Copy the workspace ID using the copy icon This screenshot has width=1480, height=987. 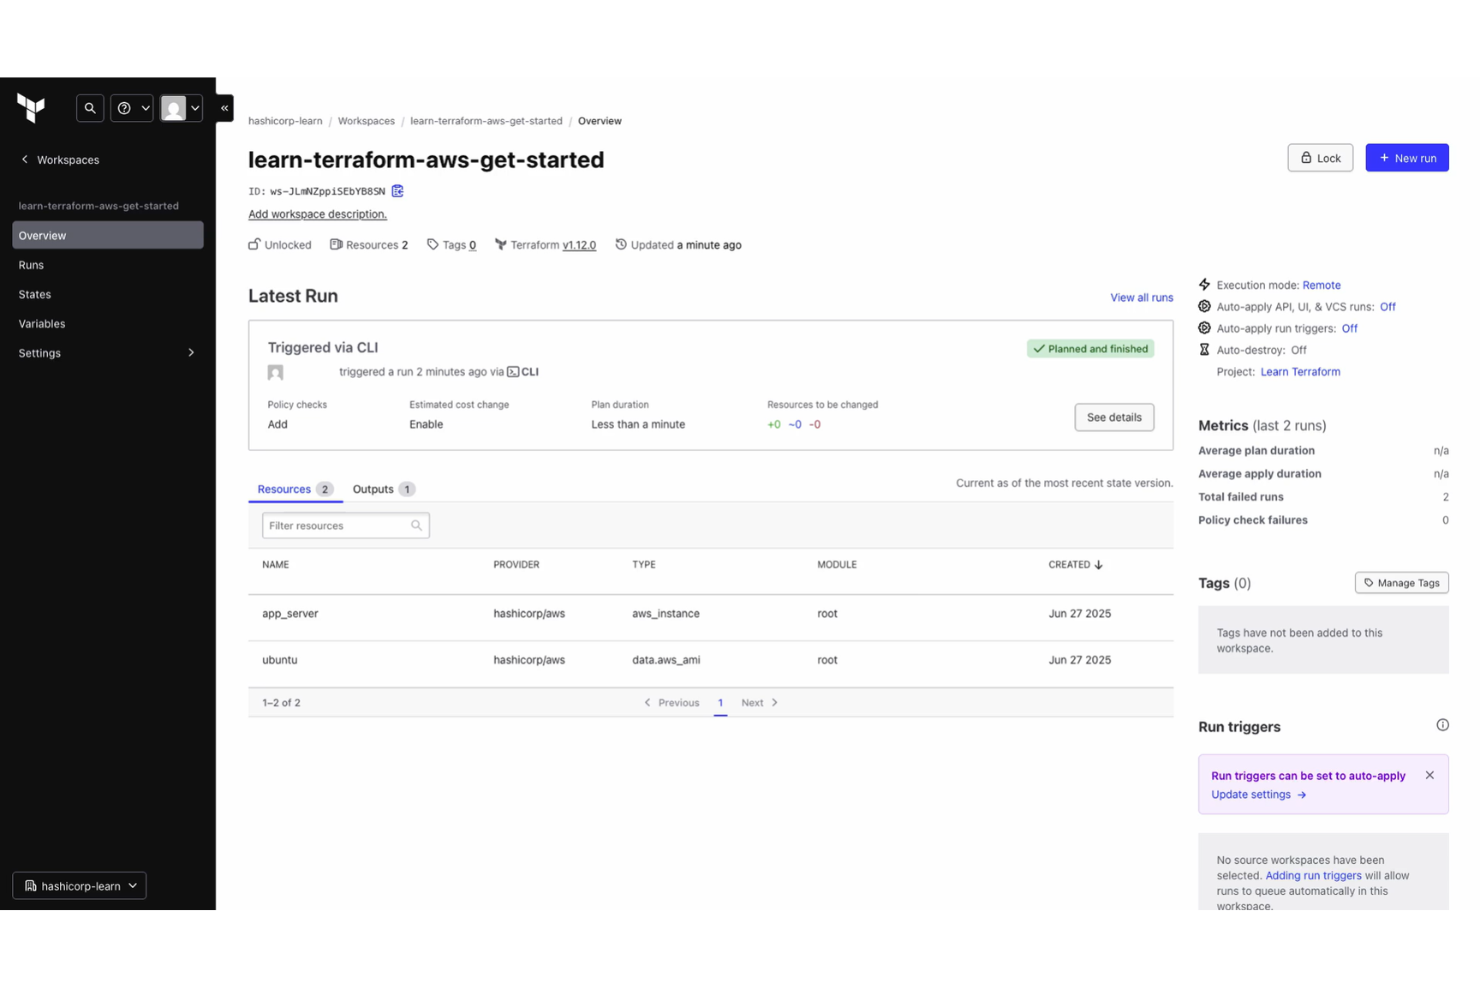(x=397, y=191)
